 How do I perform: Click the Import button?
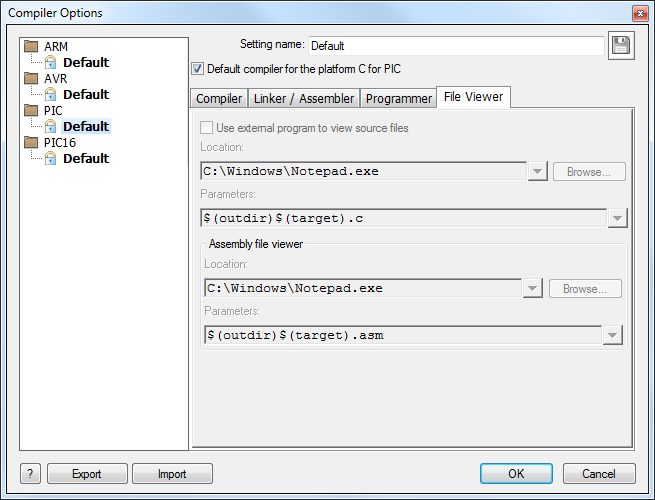click(172, 474)
